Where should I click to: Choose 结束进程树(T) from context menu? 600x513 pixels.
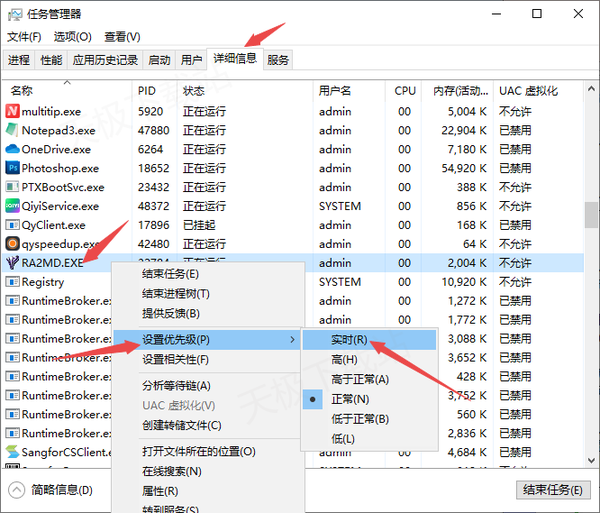point(175,294)
